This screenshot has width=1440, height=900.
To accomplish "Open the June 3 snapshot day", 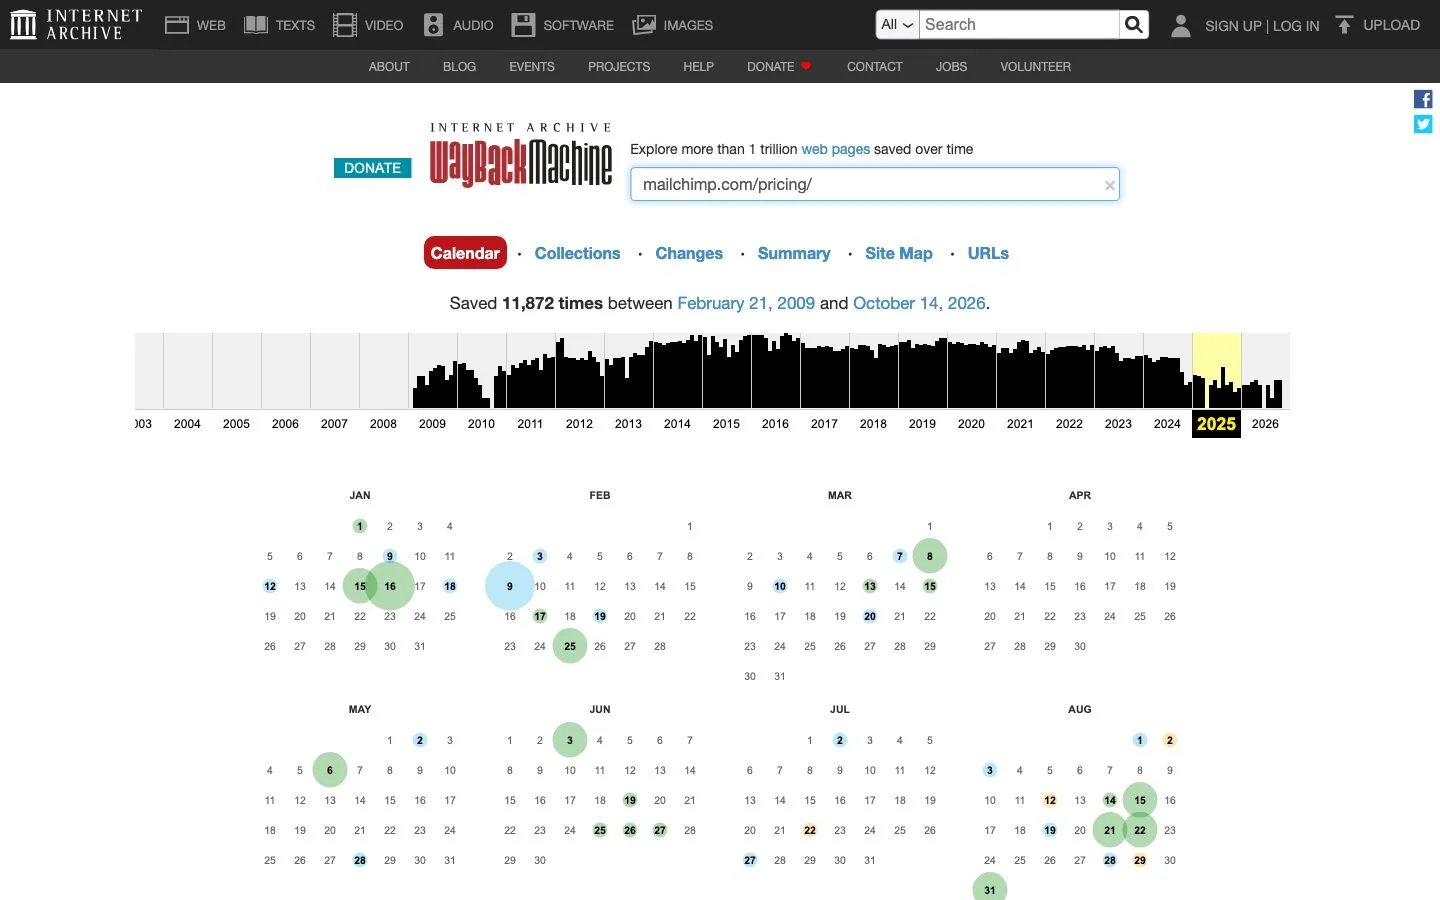I will (570, 740).
